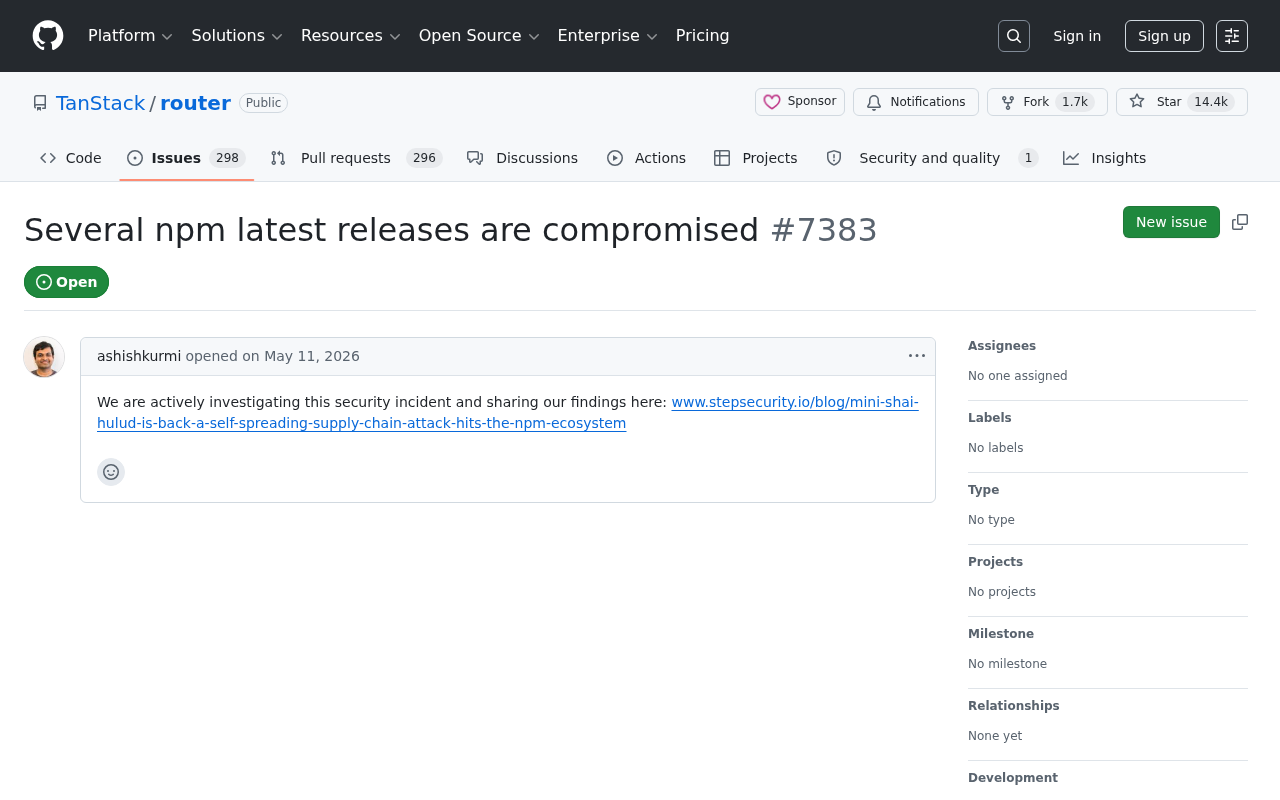This screenshot has width=1280, height=800.
Task: Star the repository
Action: [x=1182, y=102]
